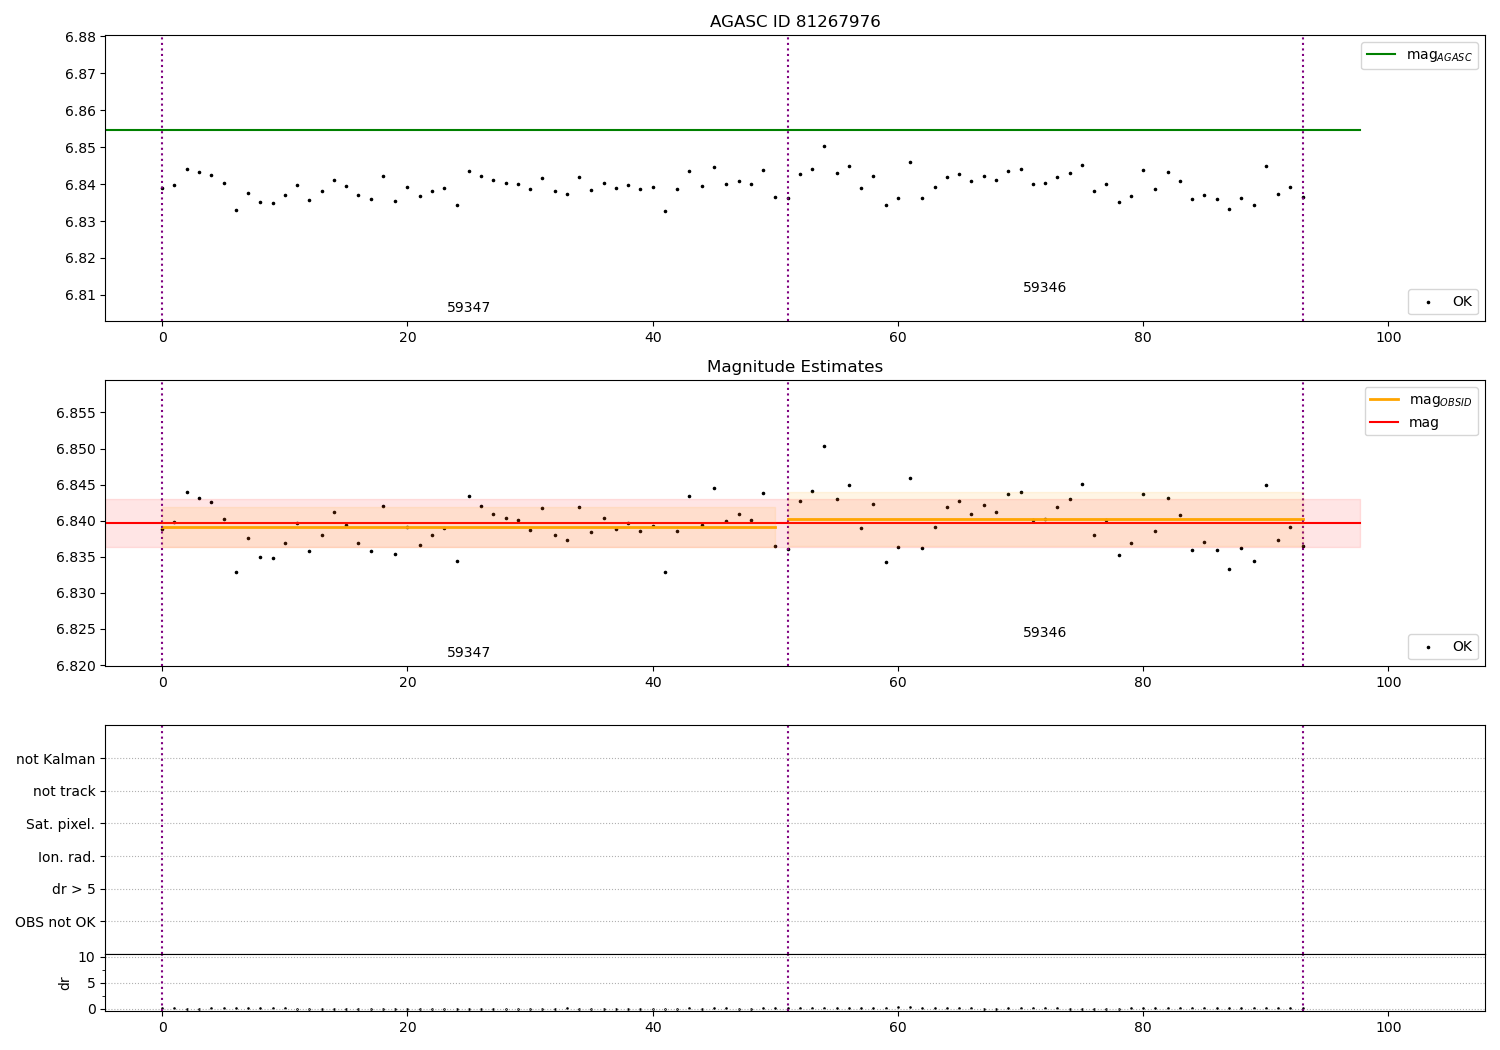Click the 6.825 y-axis tick label

(x=76, y=629)
